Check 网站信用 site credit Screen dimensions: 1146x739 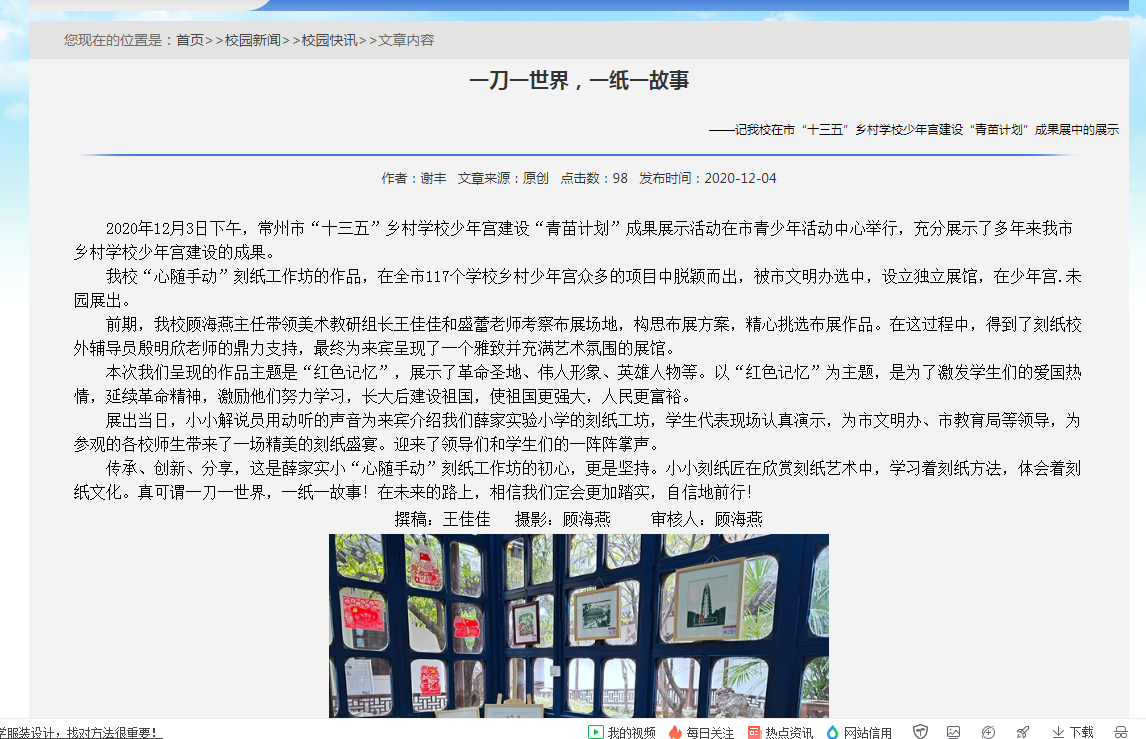coord(859,732)
